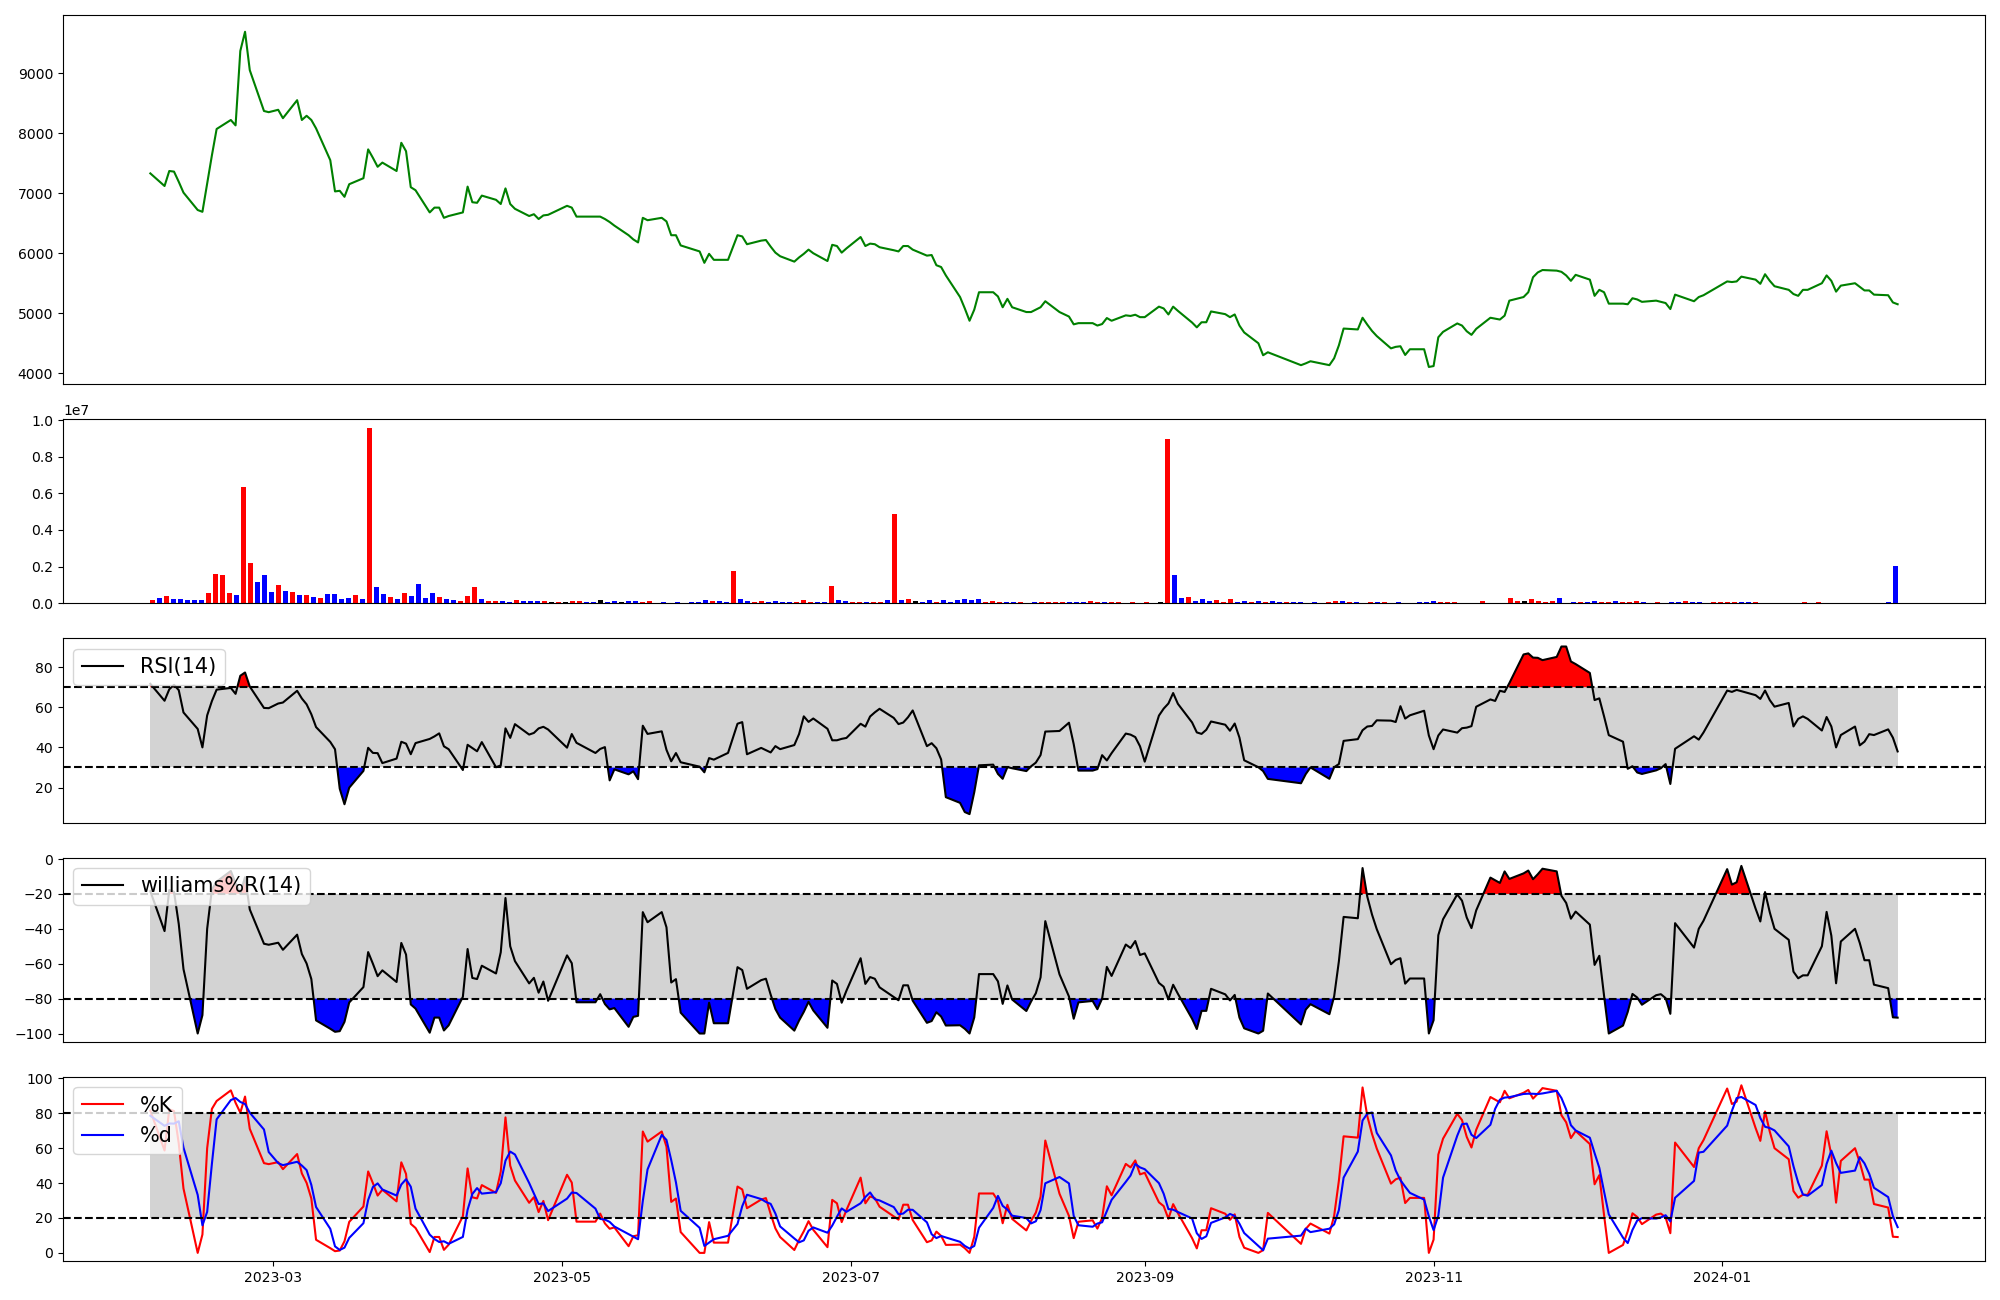Select the 2023-11 x-axis date label
Screen dimensions: 2000x1300
pos(1434,1277)
